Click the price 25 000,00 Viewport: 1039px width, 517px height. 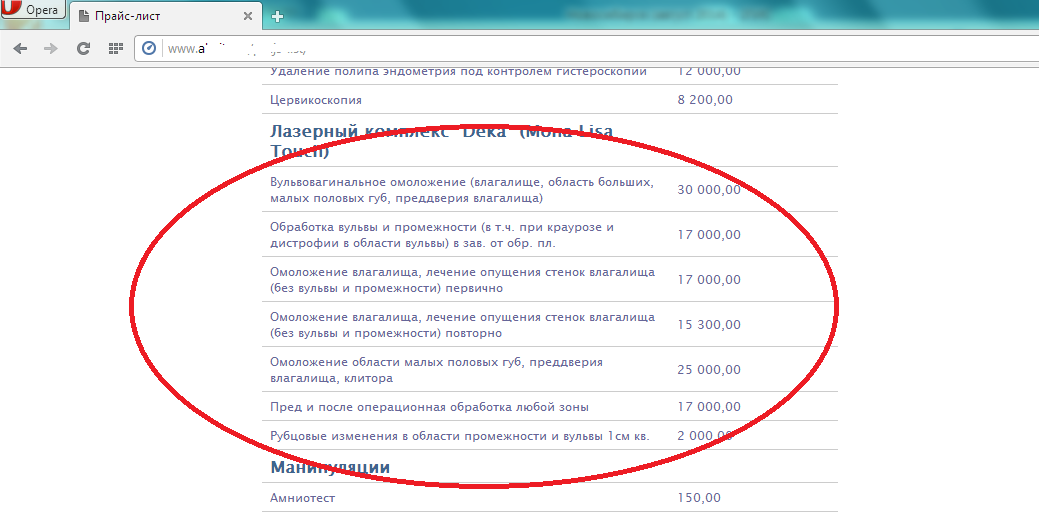point(709,370)
